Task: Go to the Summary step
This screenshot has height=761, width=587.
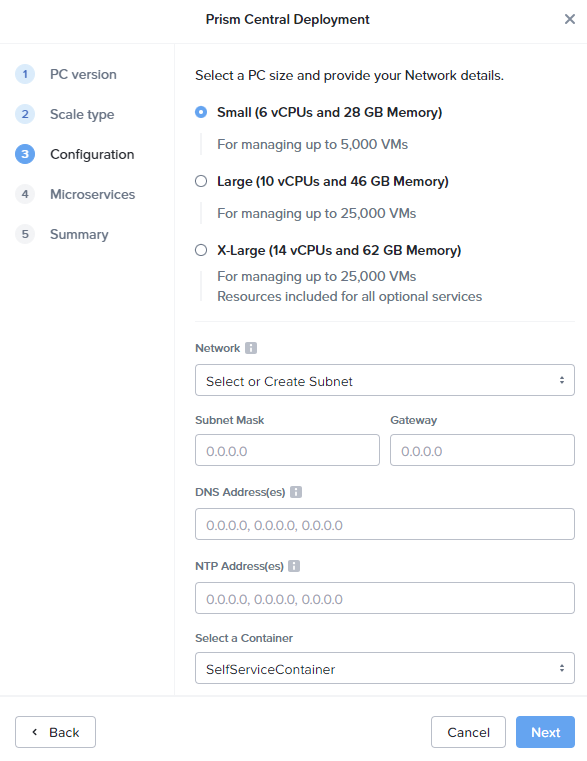Action: (x=79, y=234)
